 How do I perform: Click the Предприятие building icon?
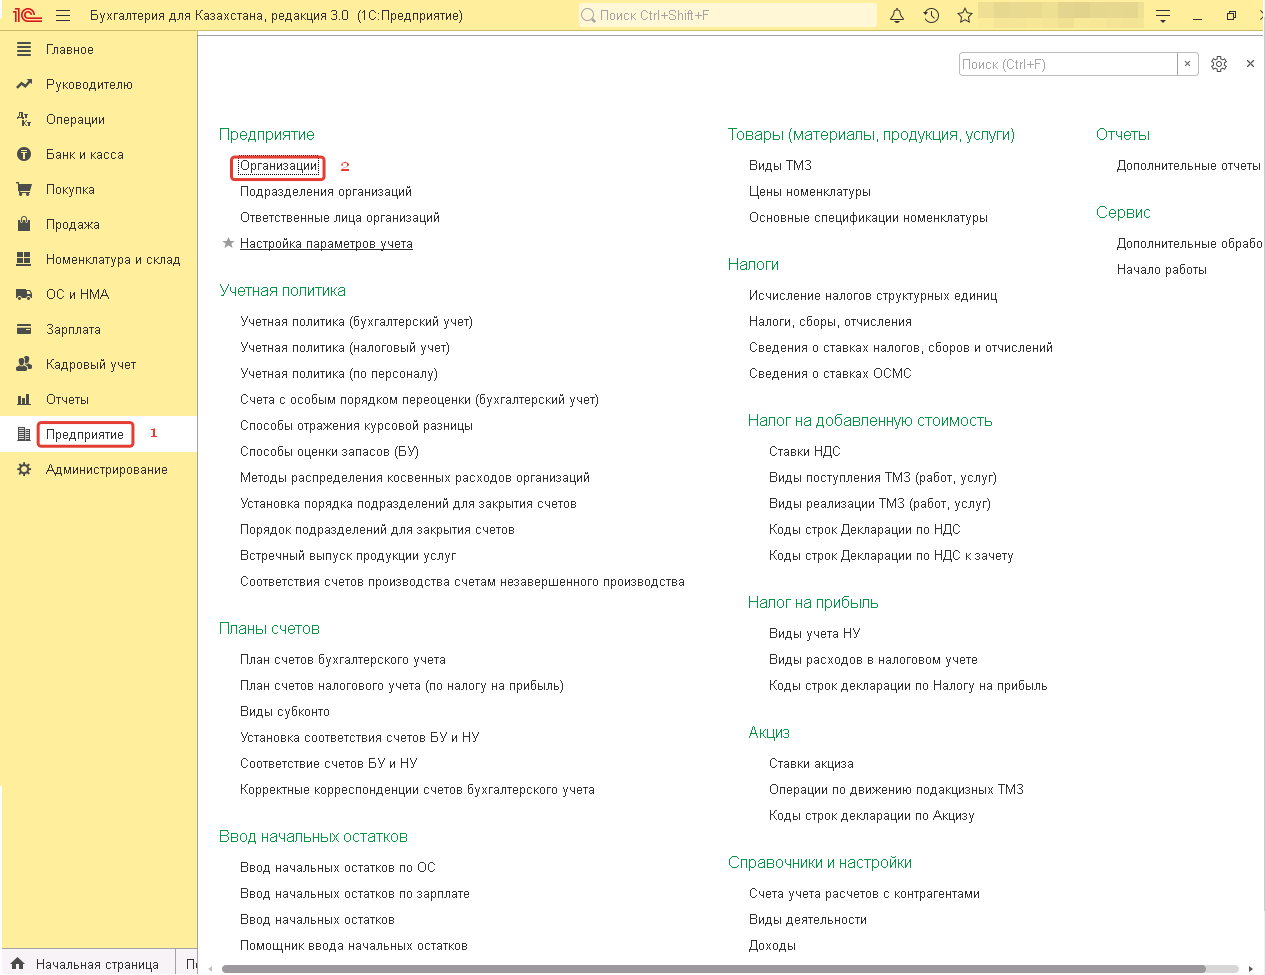tap(24, 434)
